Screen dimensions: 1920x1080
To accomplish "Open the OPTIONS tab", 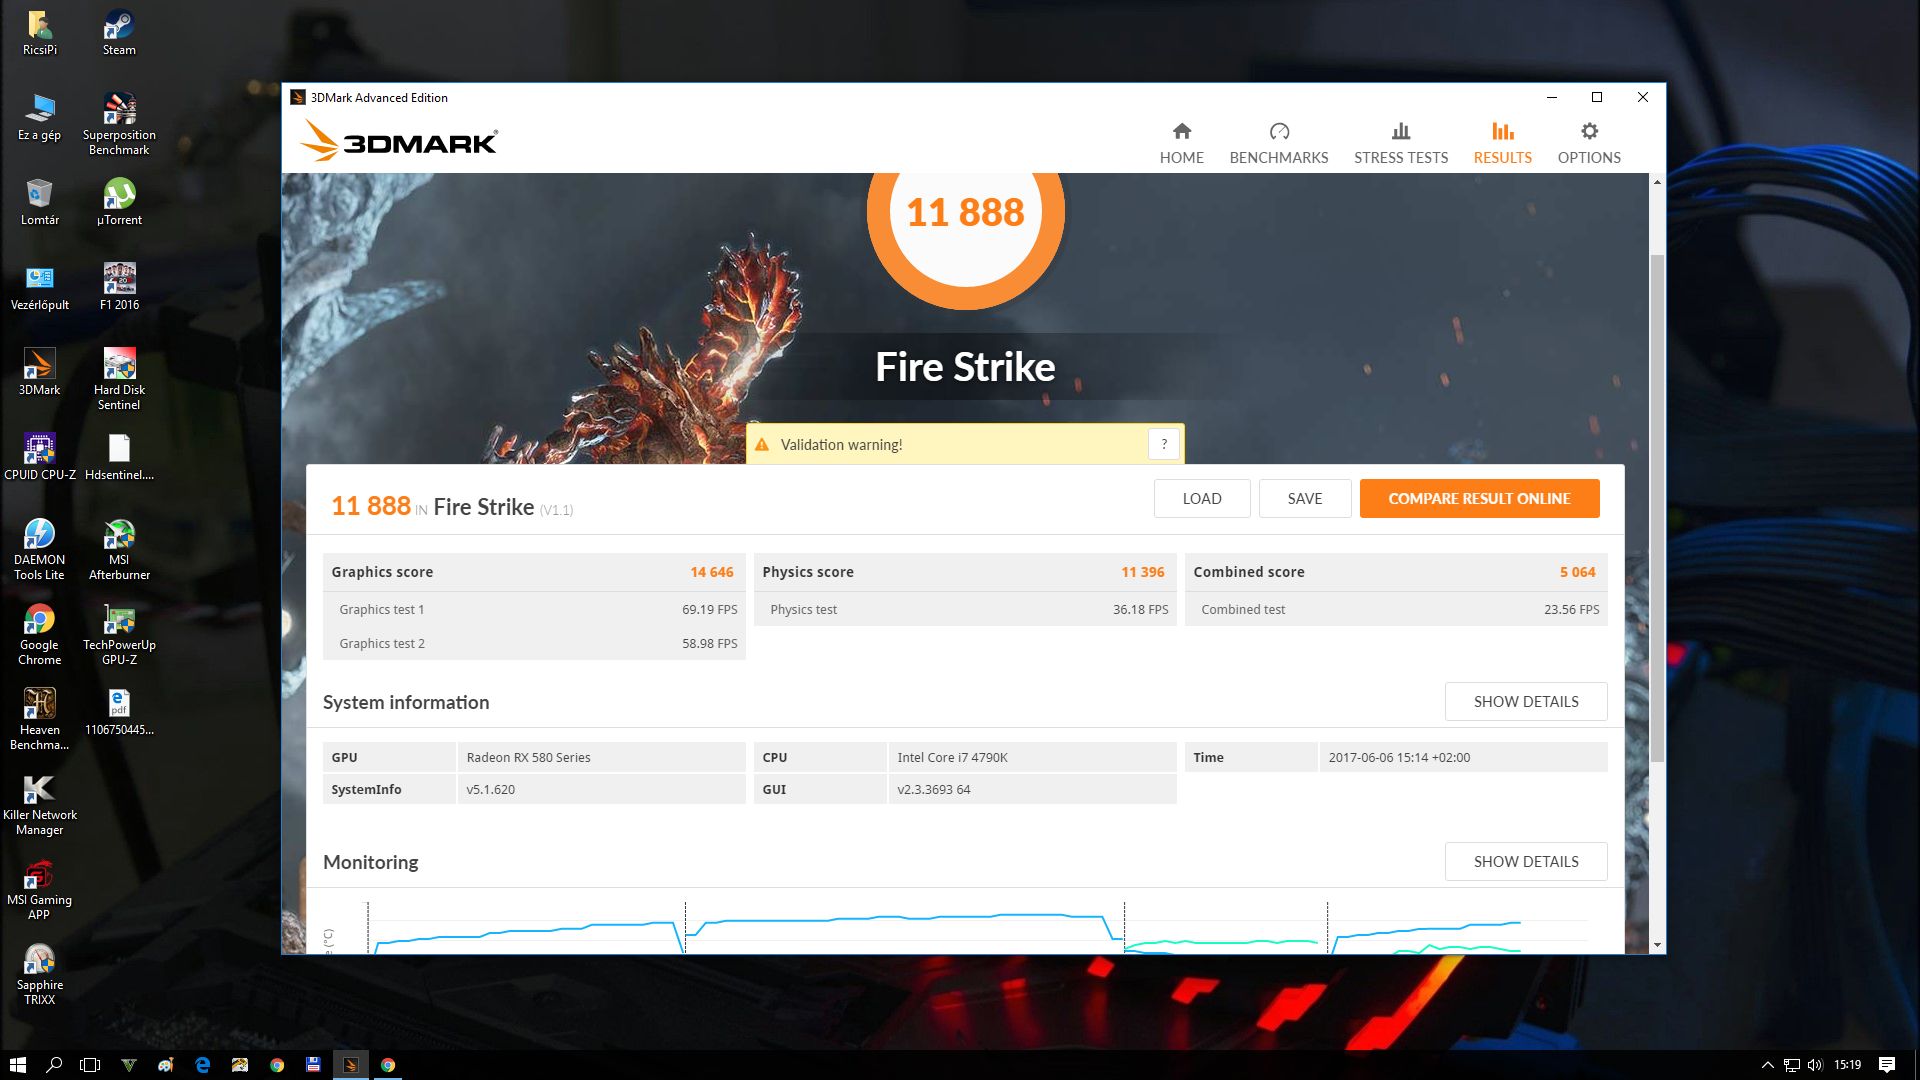I will 1589,143.
